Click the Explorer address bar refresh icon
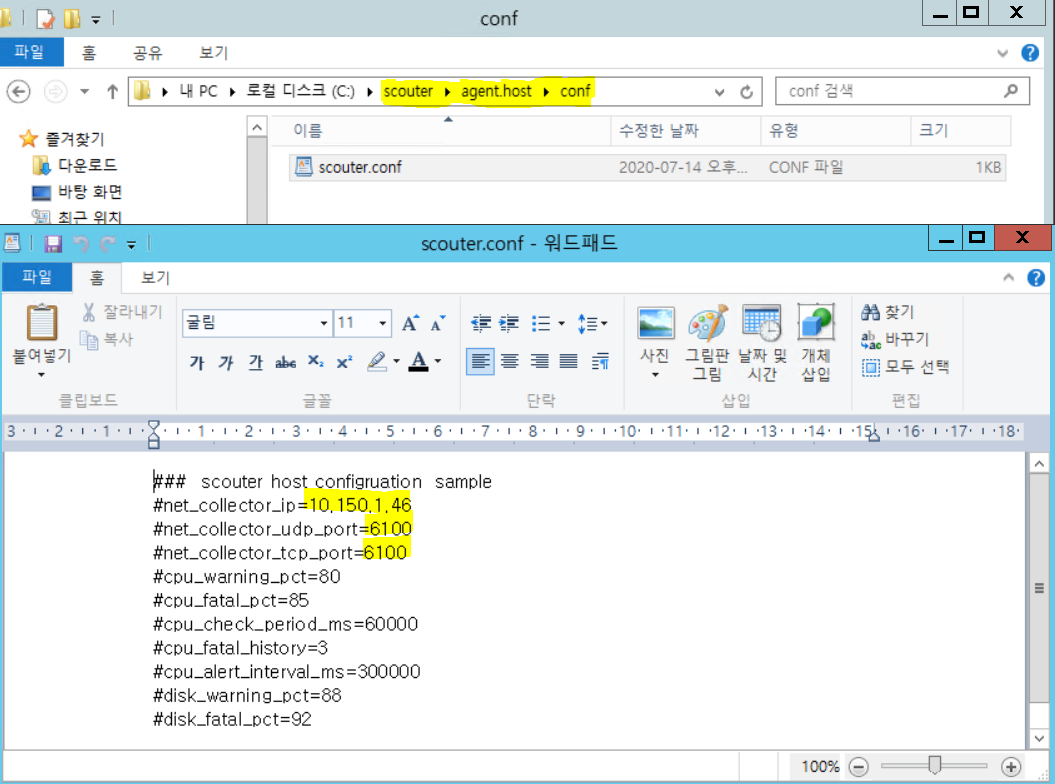This screenshot has height=784, width=1055. tap(746, 92)
